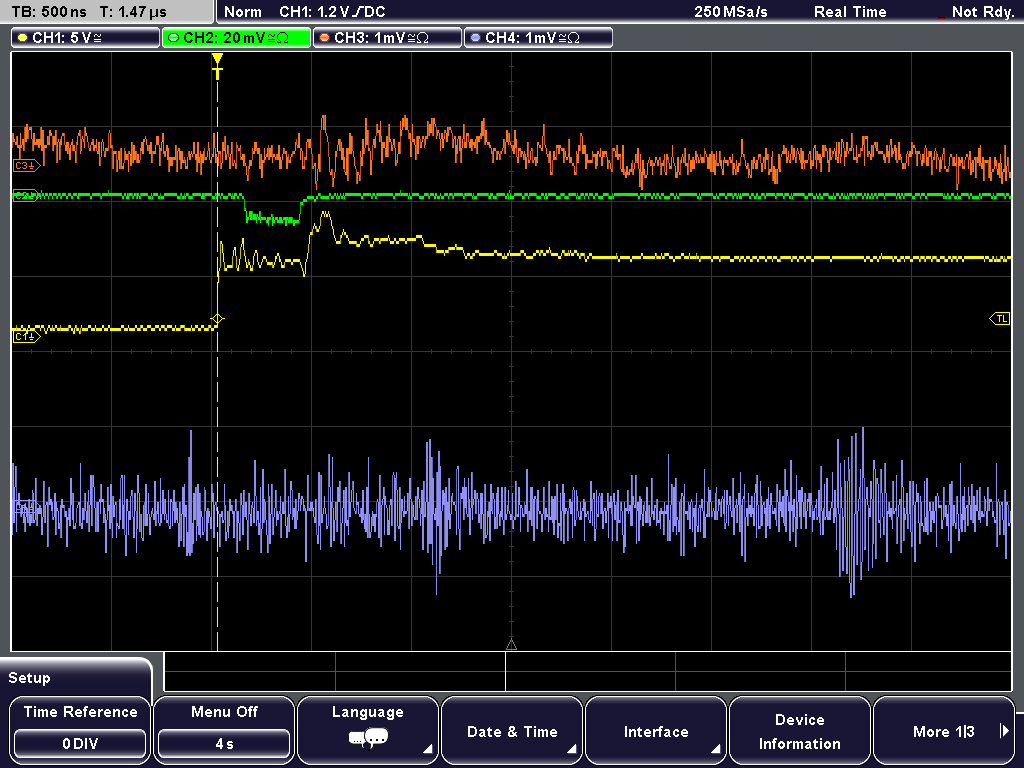Open the Interface submenu
1024x768 pixels.
pos(656,730)
